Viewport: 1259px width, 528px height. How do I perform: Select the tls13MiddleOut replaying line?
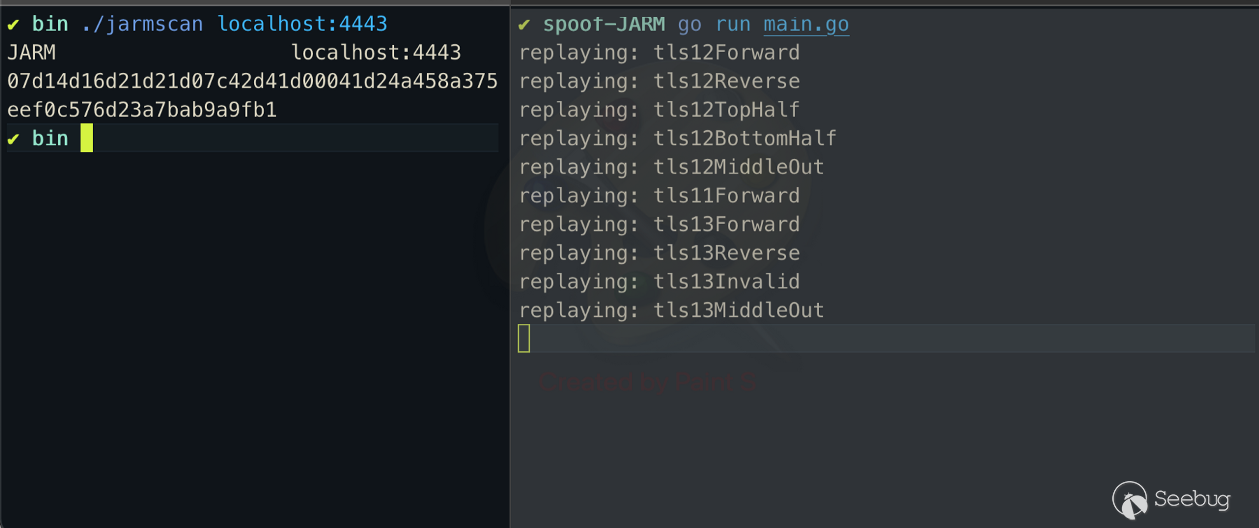tap(671, 310)
